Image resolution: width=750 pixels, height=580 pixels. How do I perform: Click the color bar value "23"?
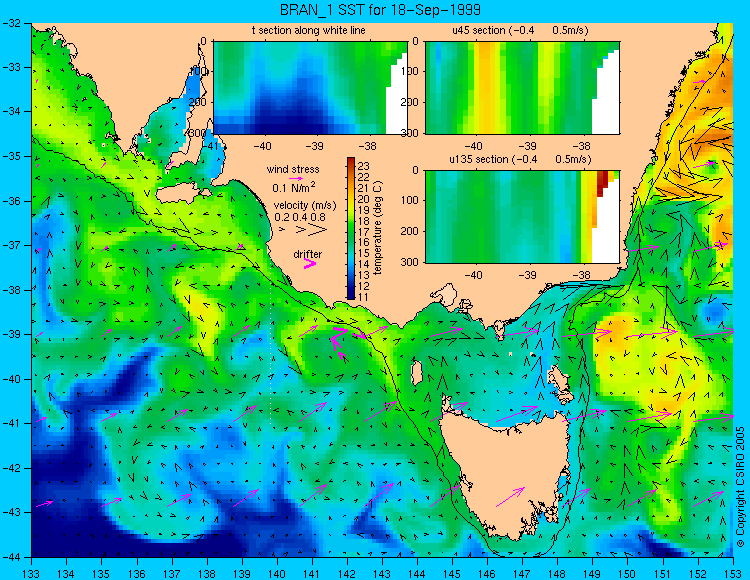pyautogui.click(x=364, y=166)
